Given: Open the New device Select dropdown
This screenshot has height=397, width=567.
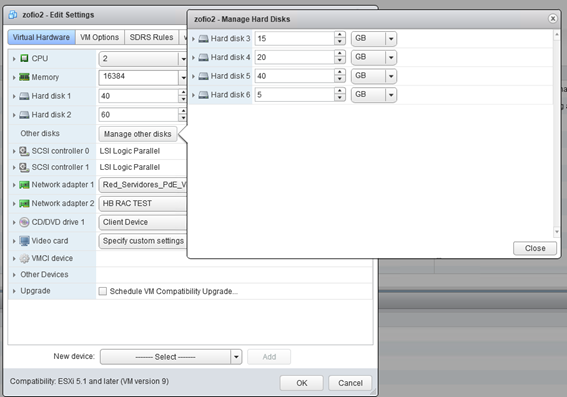Looking at the screenshot, I should [x=236, y=357].
